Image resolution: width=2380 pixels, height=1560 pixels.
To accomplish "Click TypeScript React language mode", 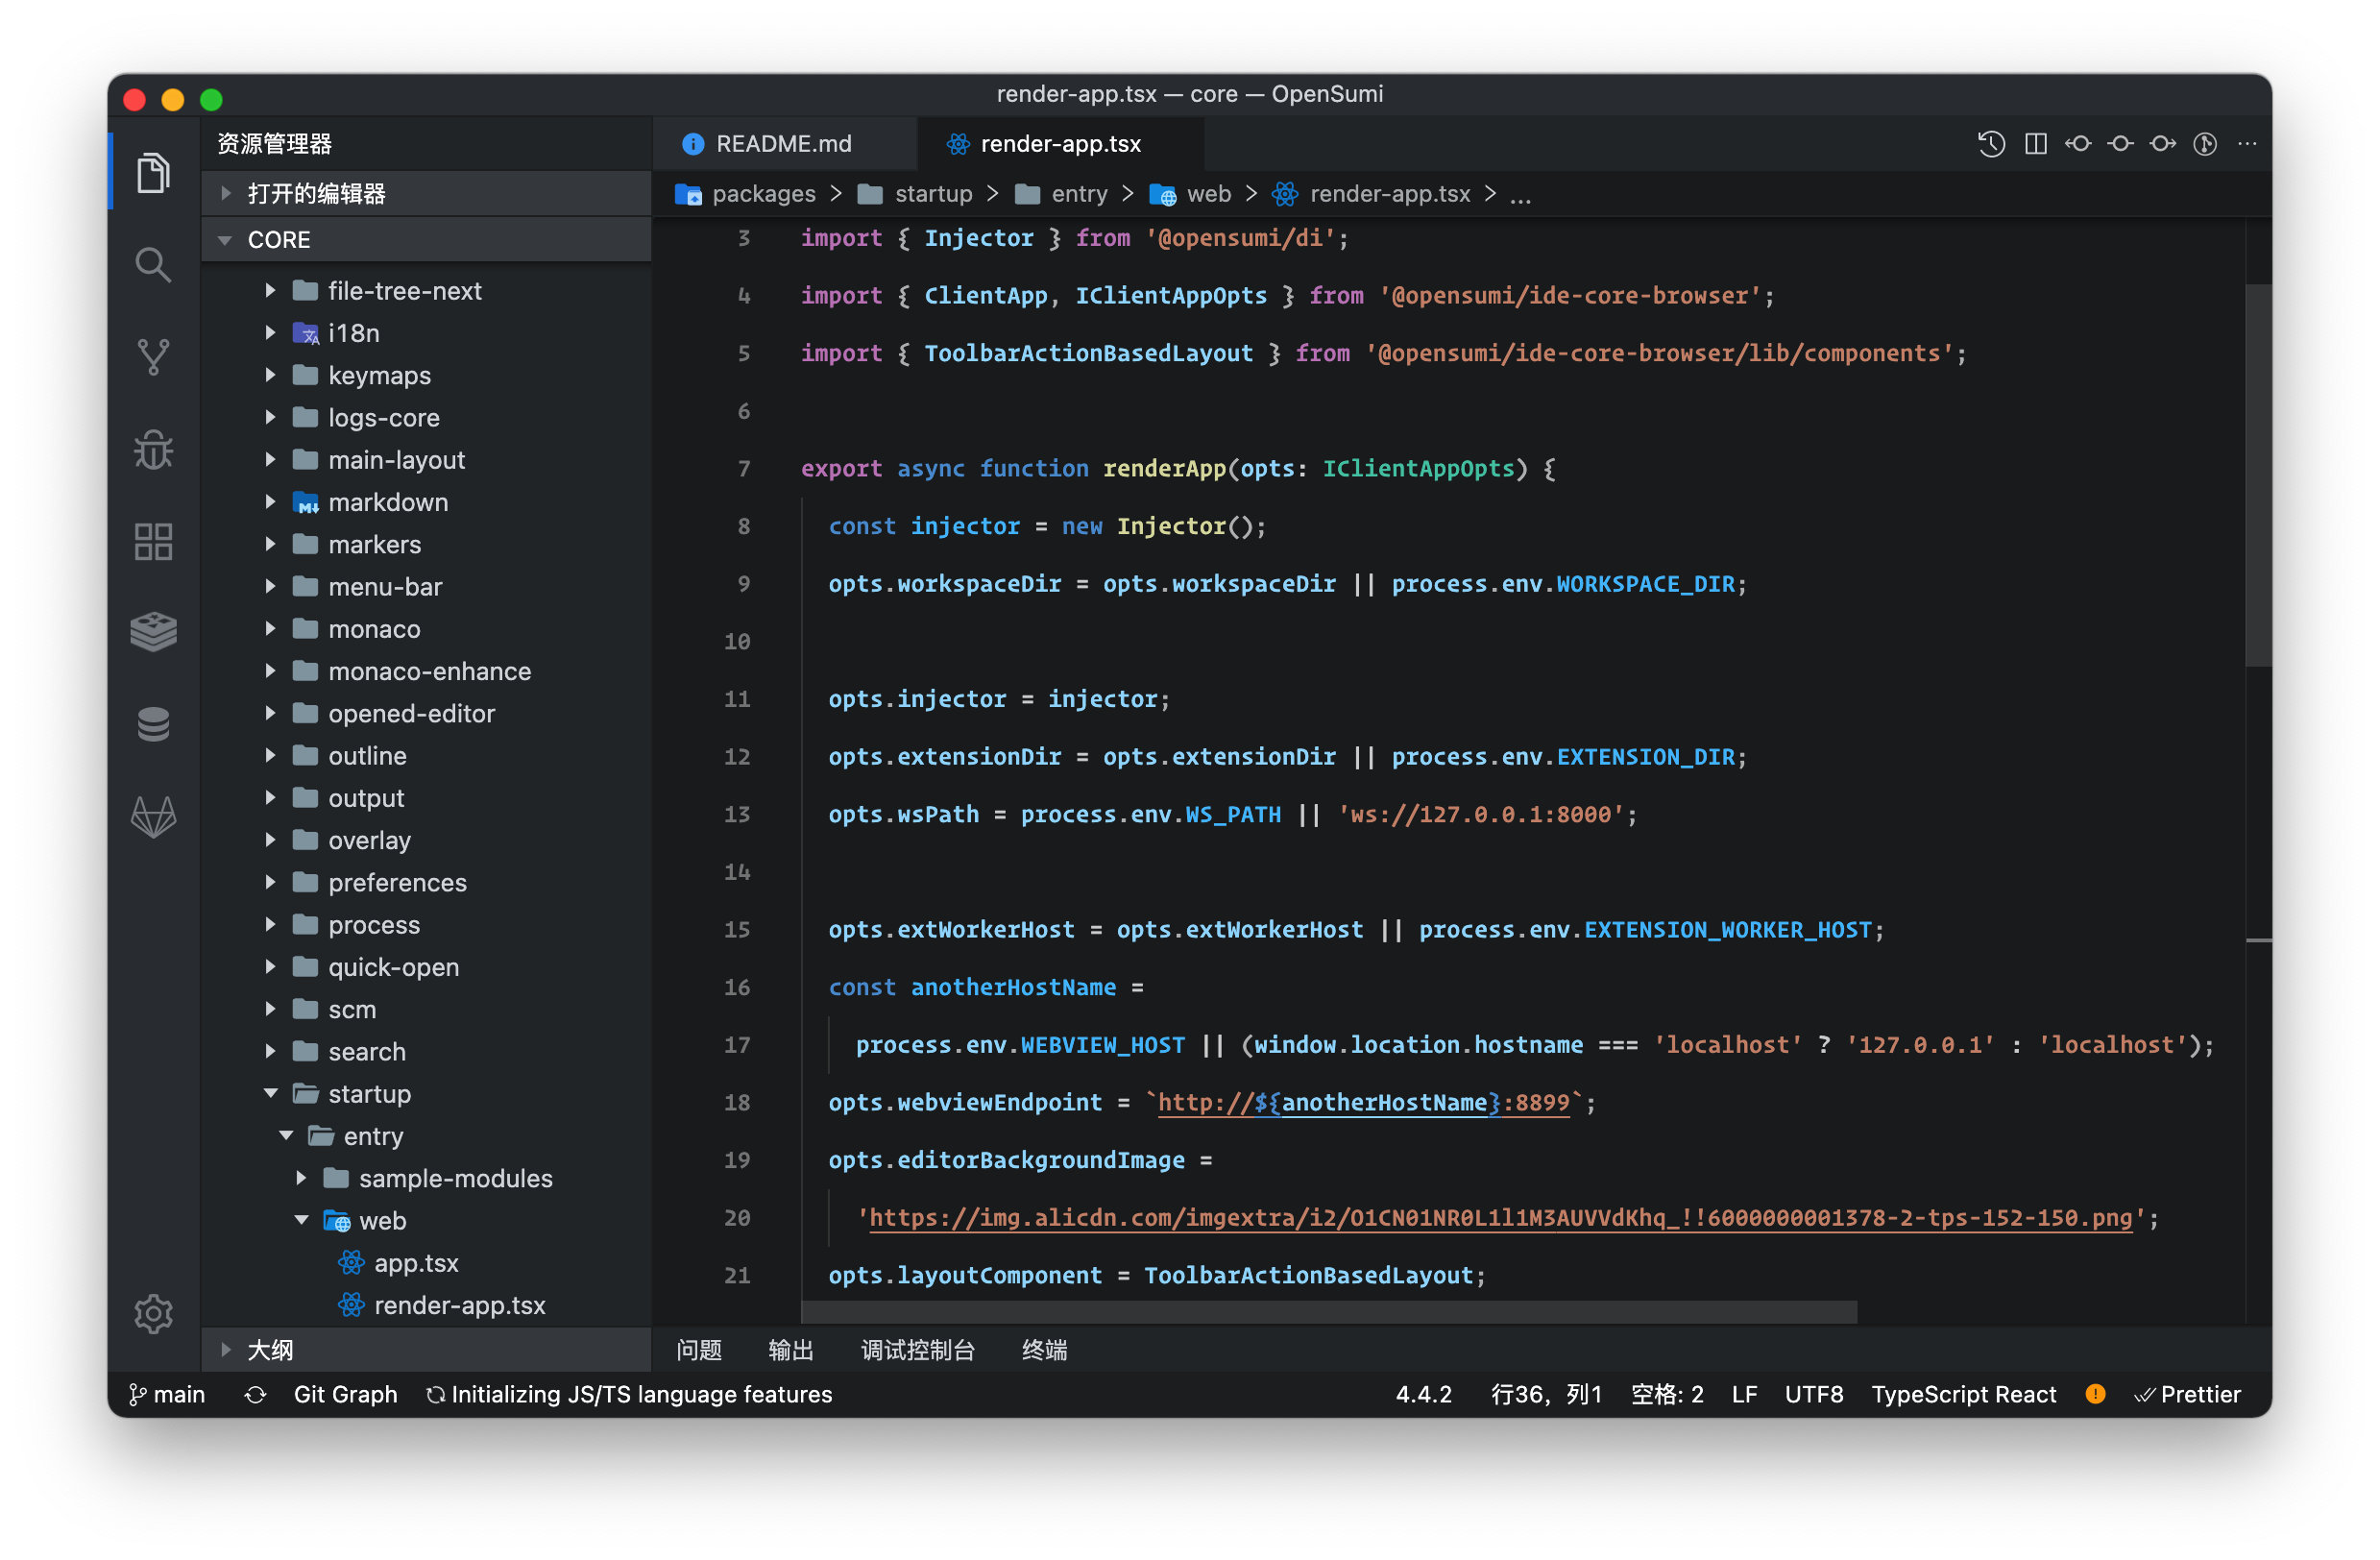I will pyautogui.click(x=1963, y=1394).
